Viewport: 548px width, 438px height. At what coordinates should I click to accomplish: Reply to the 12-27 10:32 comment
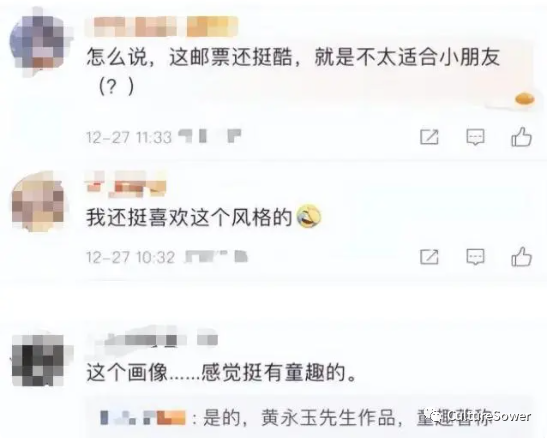point(475,257)
